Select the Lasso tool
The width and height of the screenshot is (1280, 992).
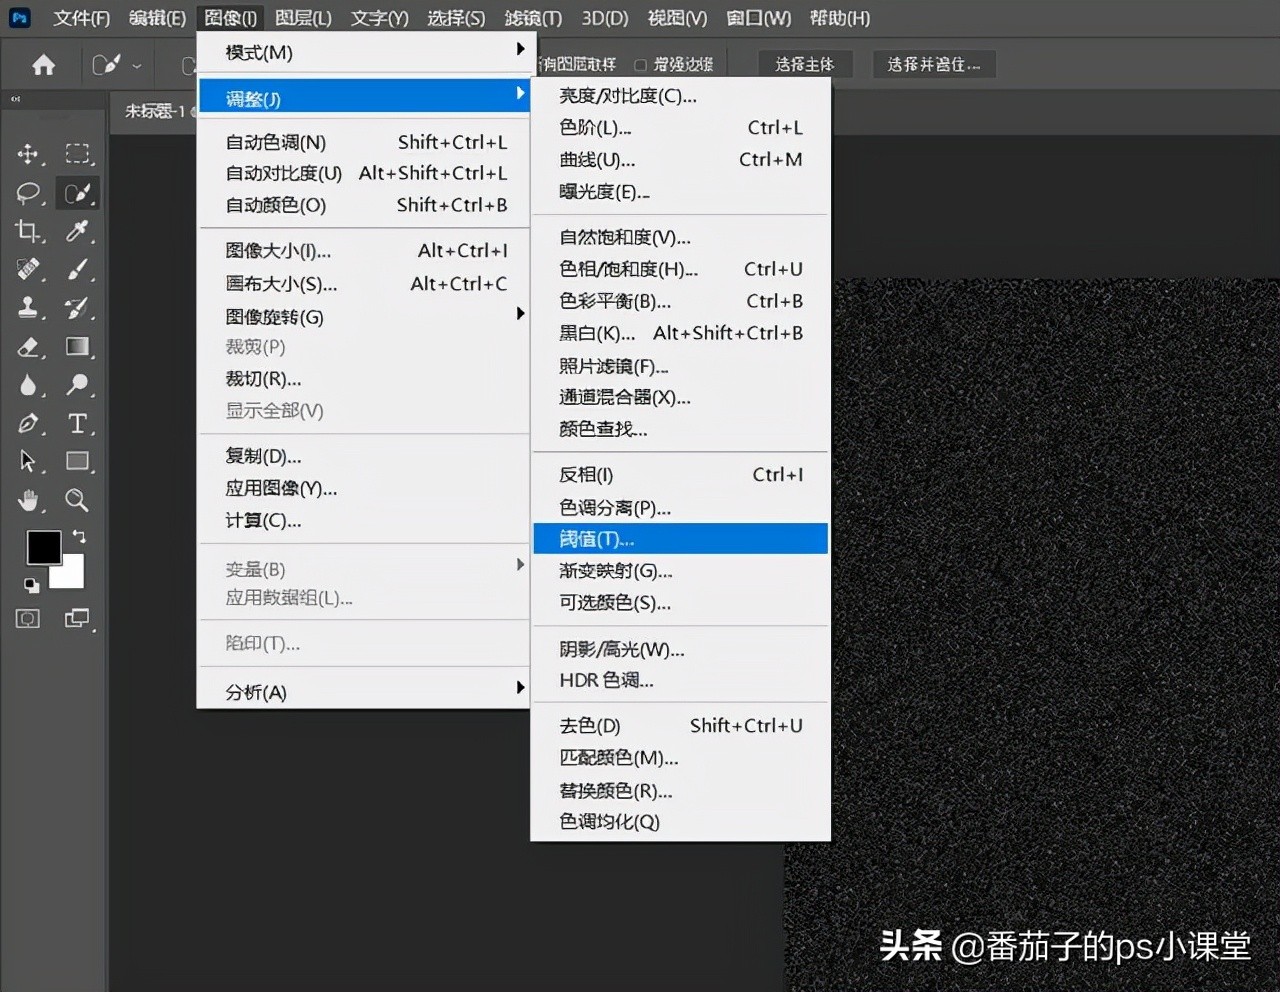coord(28,193)
